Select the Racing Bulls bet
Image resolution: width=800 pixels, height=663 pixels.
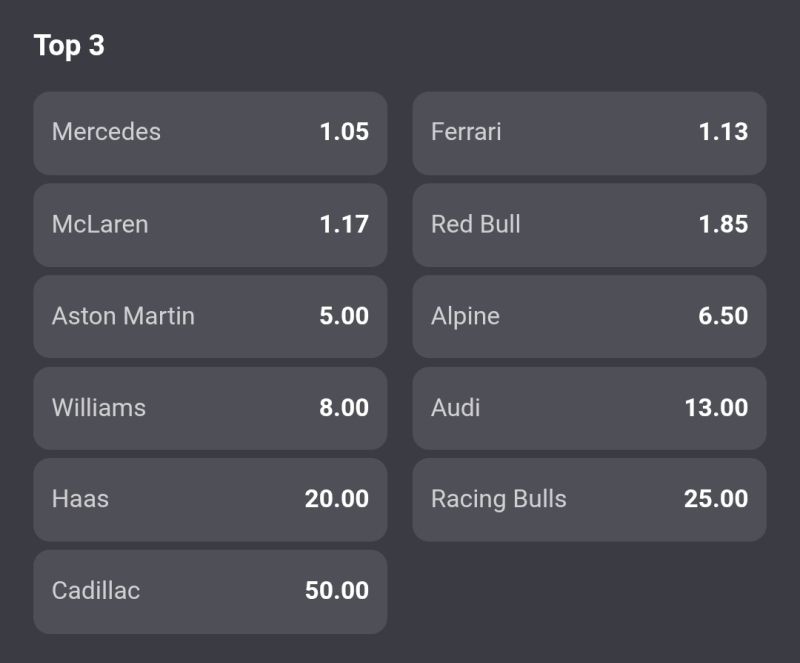pos(589,499)
